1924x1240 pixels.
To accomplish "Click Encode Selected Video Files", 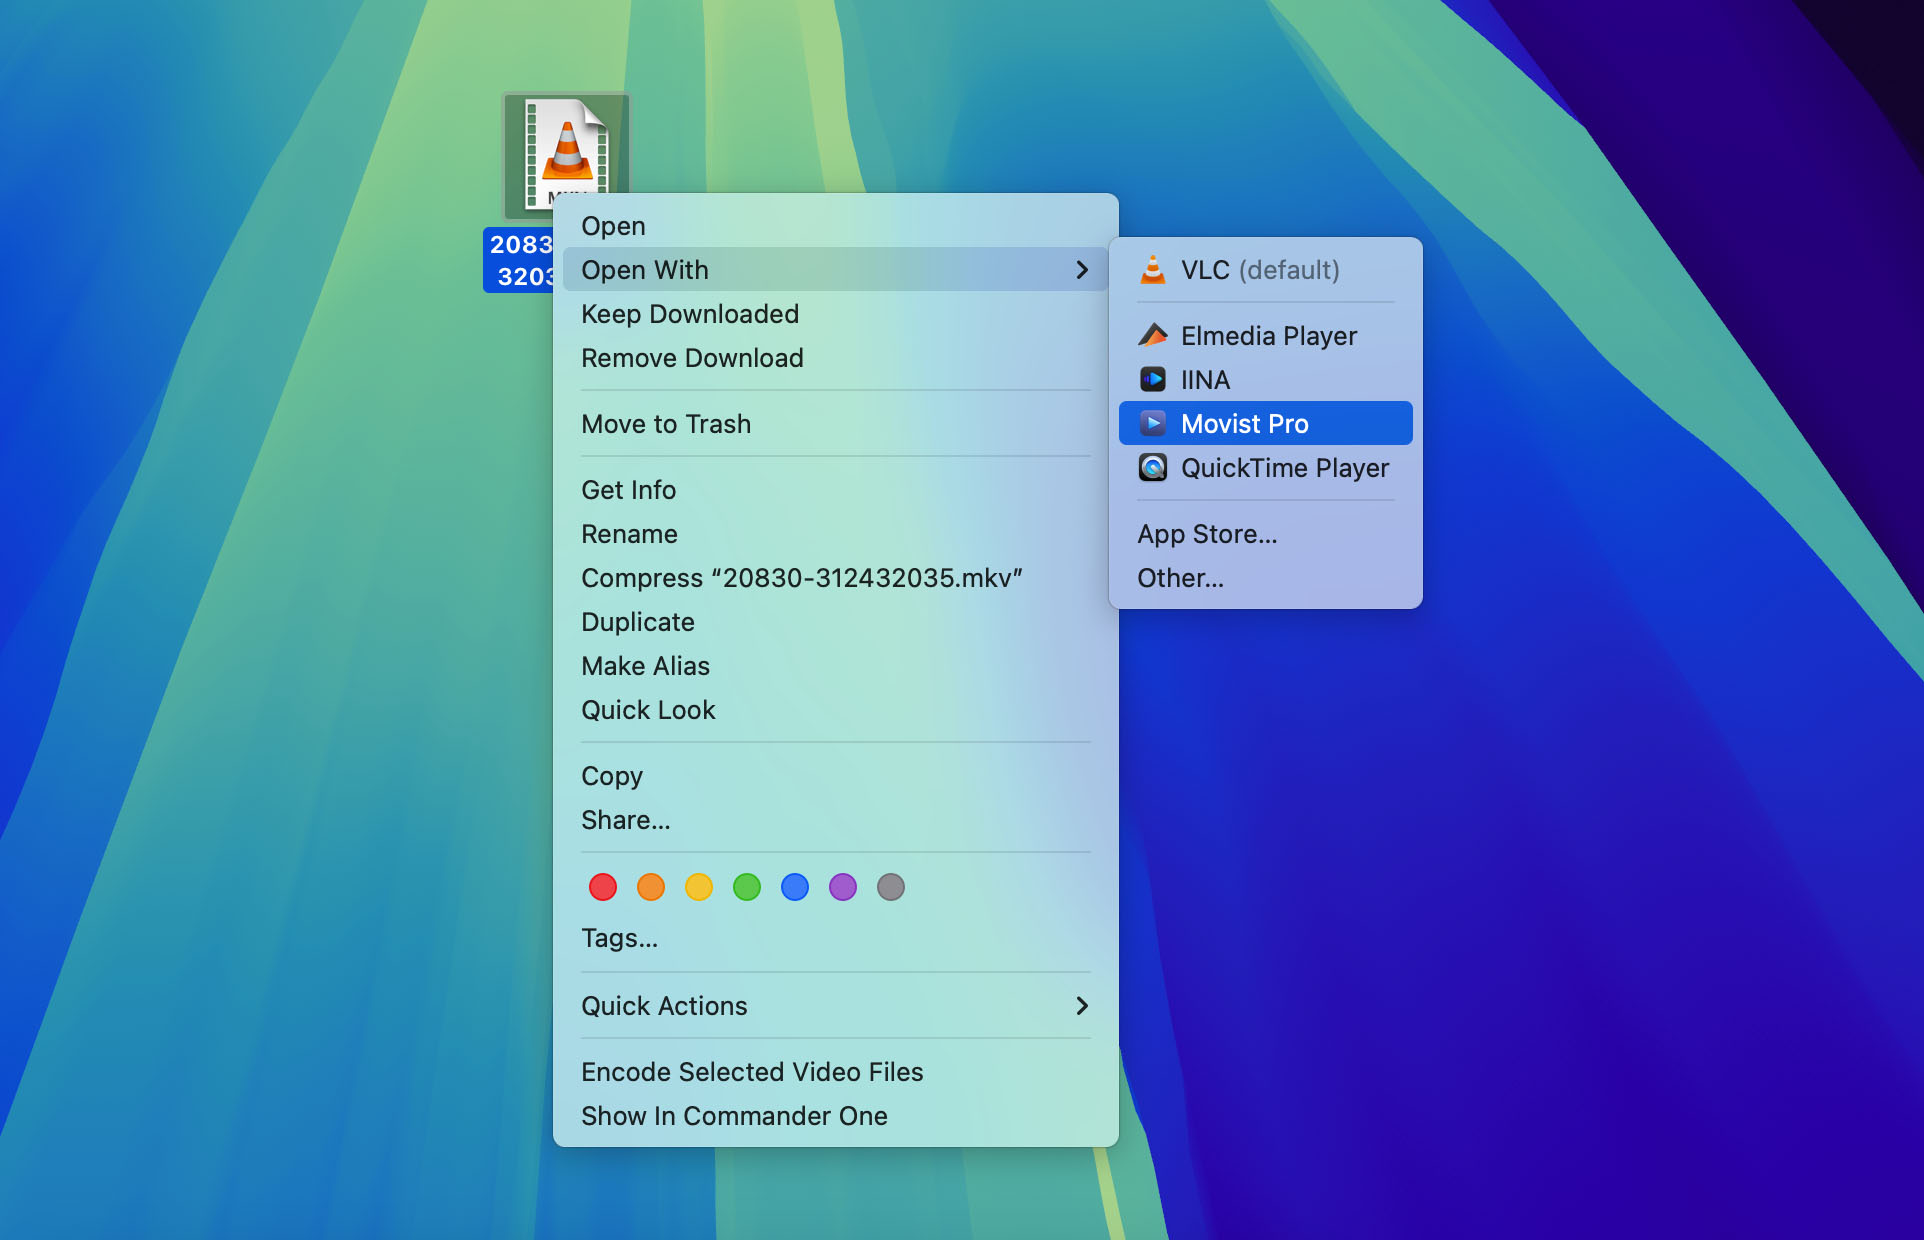I will (x=752, y=1072).
